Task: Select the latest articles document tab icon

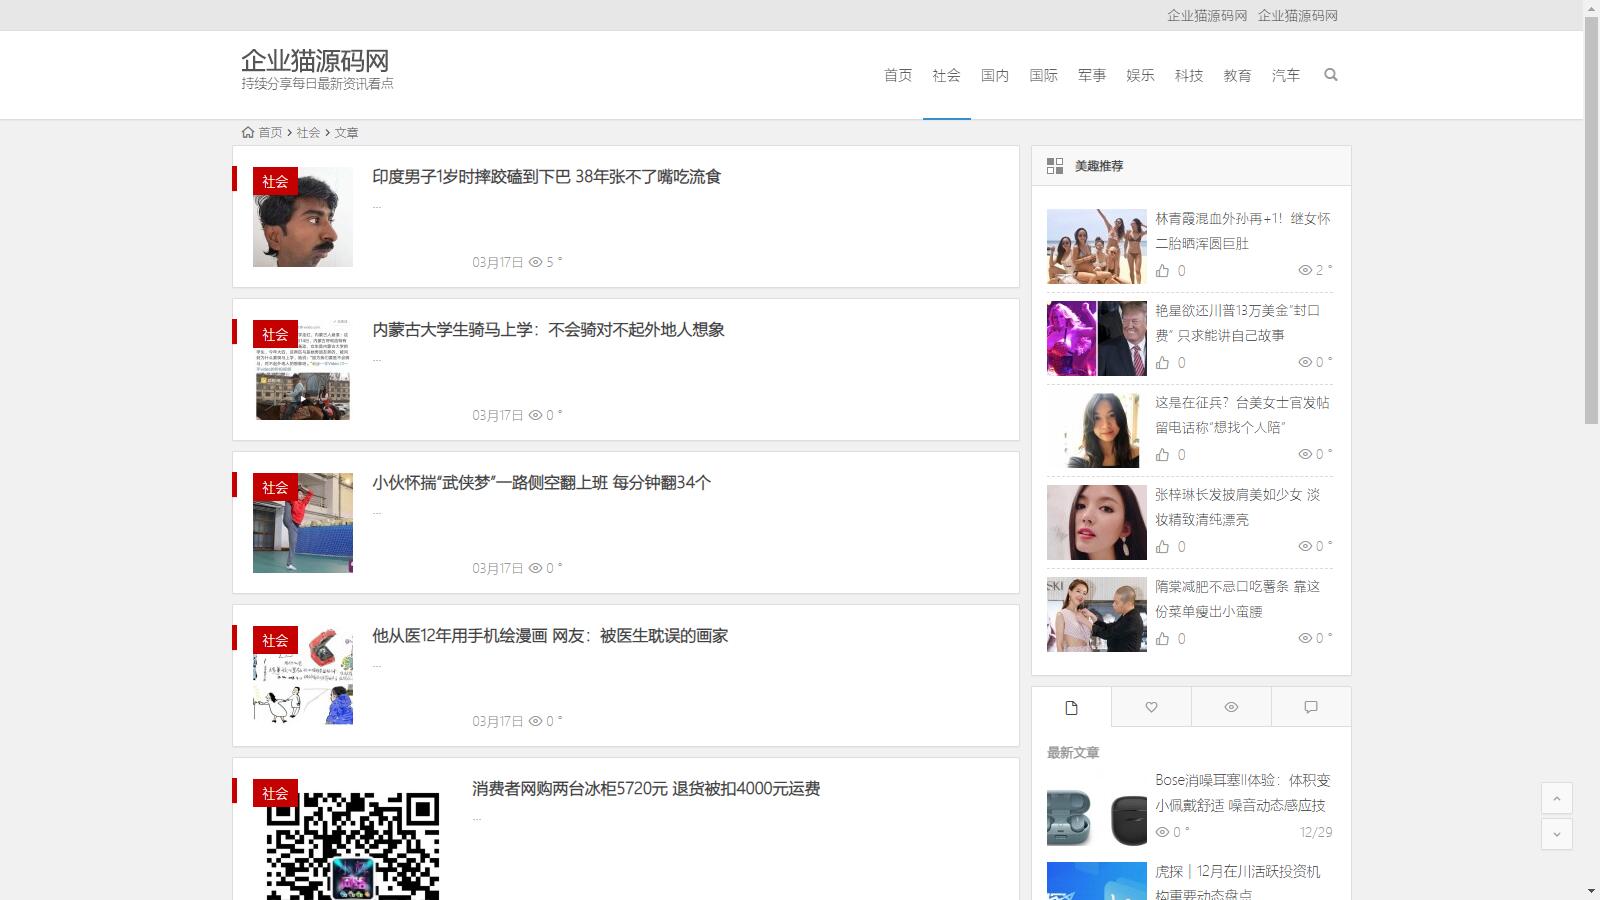Action: pyautogui.click(x=1071, y=707)
